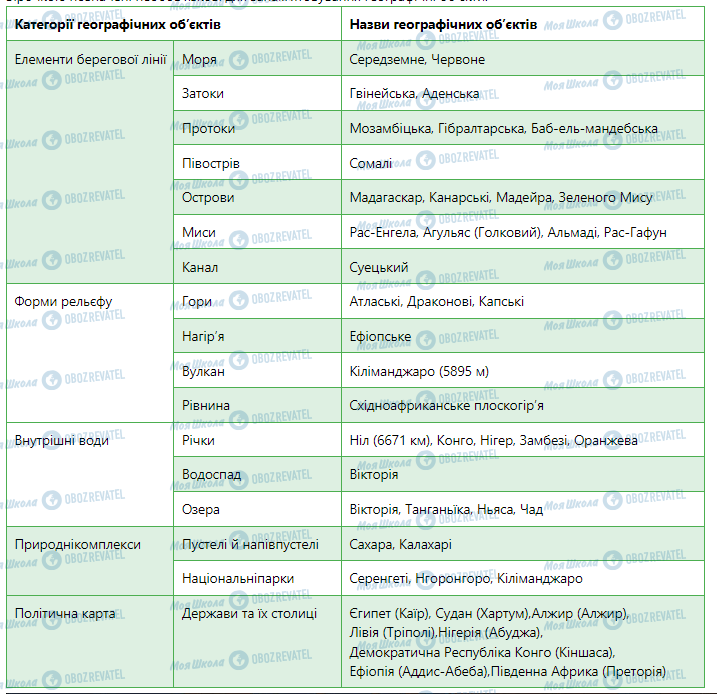Select the 'Елементи берегової лінії' category cell
The height and width of the screenshot is (694, 717).
(x=90, y=59)
